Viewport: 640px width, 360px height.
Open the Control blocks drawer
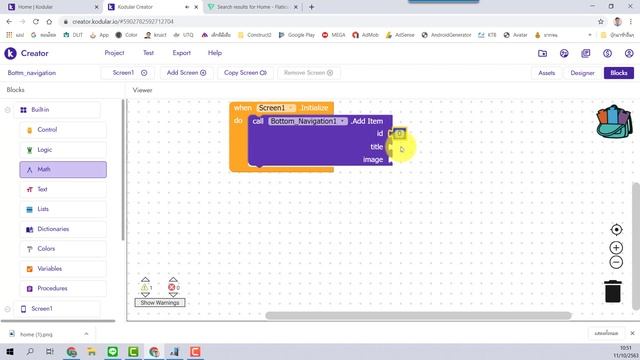pos(63,130)
